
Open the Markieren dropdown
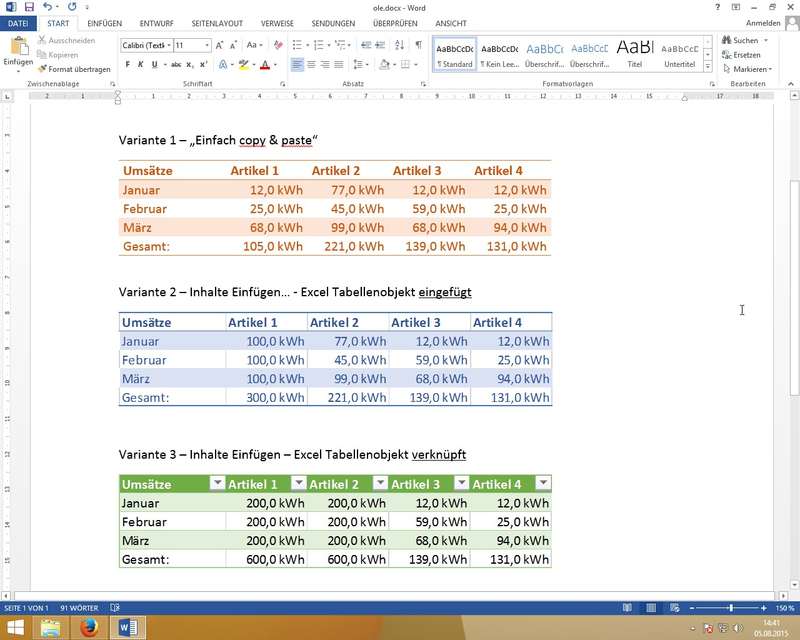[771, 69]
